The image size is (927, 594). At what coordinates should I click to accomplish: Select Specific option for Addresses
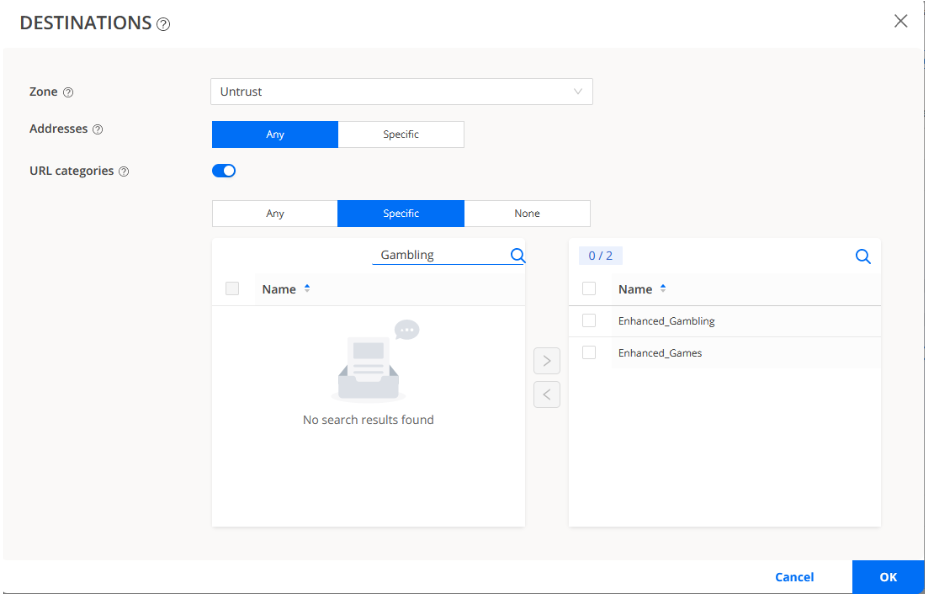(x=401, y=134)
